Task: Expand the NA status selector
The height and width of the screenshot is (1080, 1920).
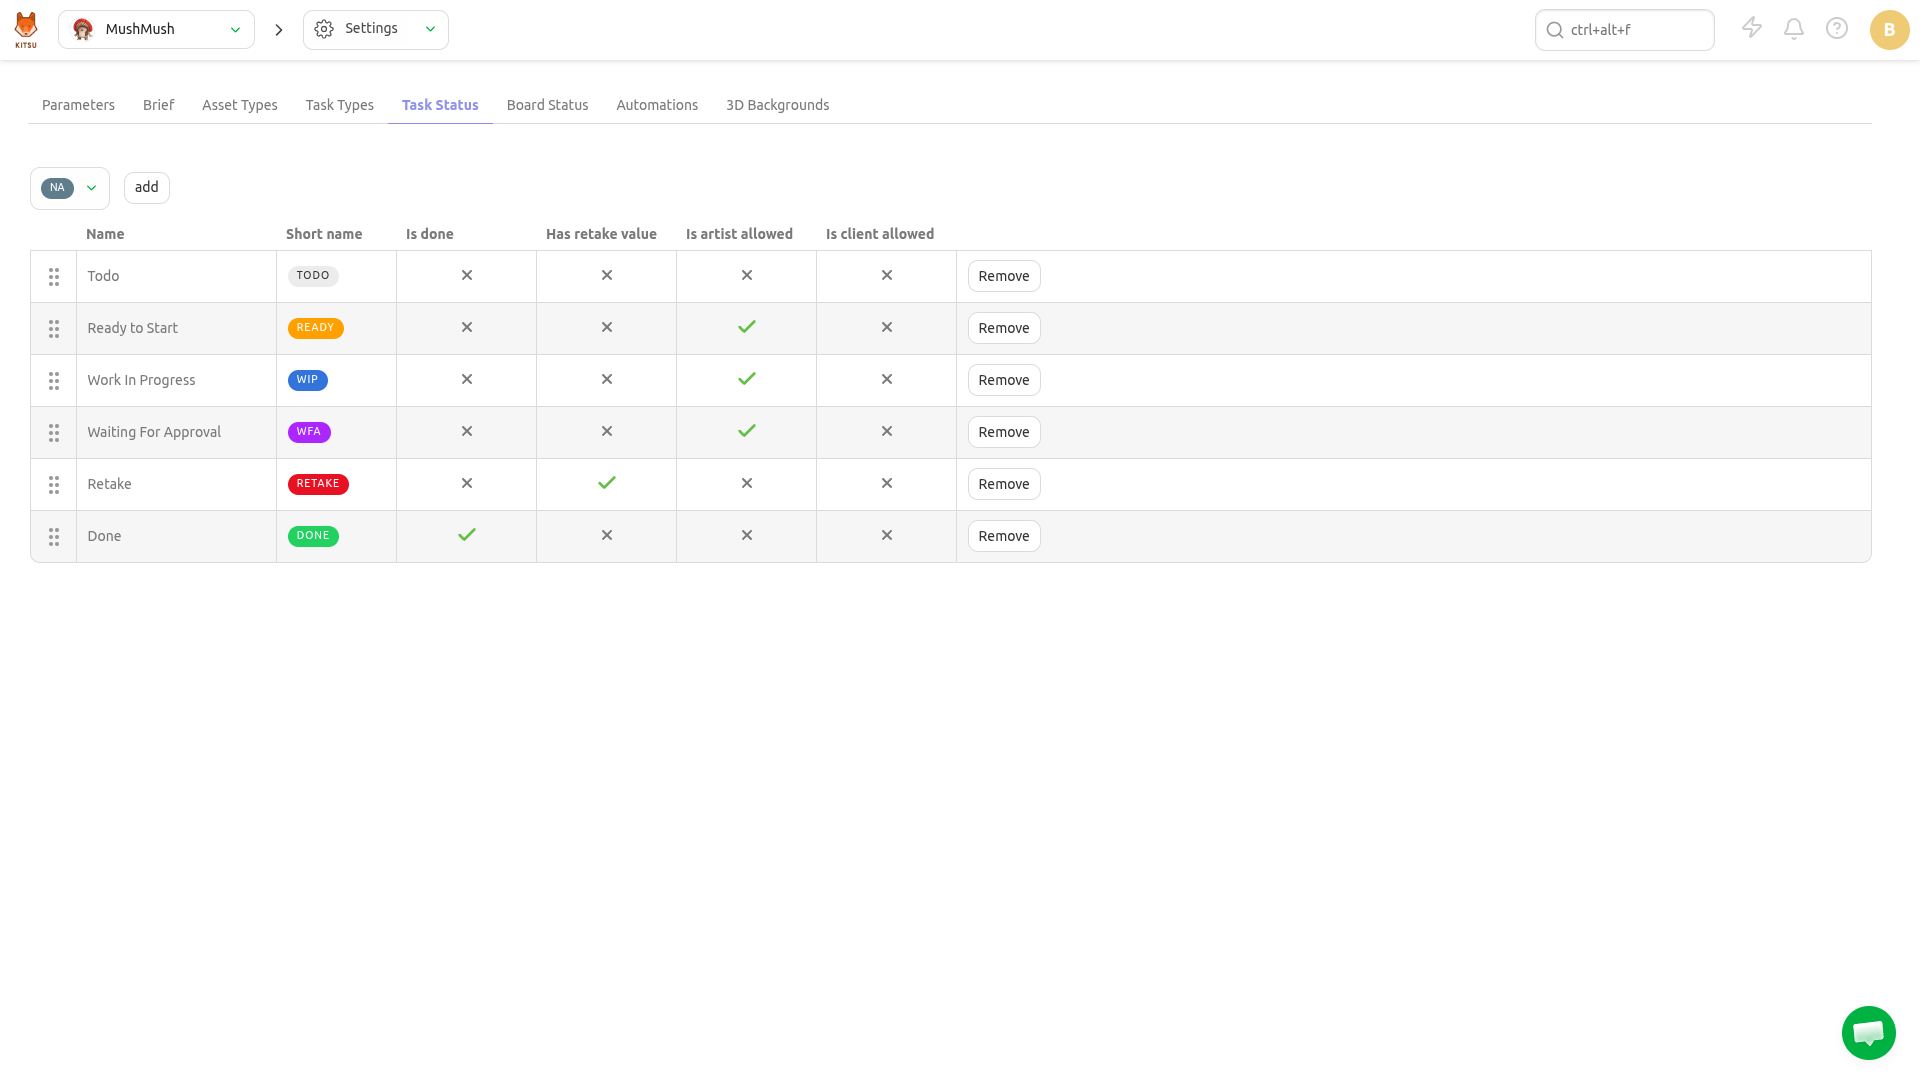Action: 70,188
